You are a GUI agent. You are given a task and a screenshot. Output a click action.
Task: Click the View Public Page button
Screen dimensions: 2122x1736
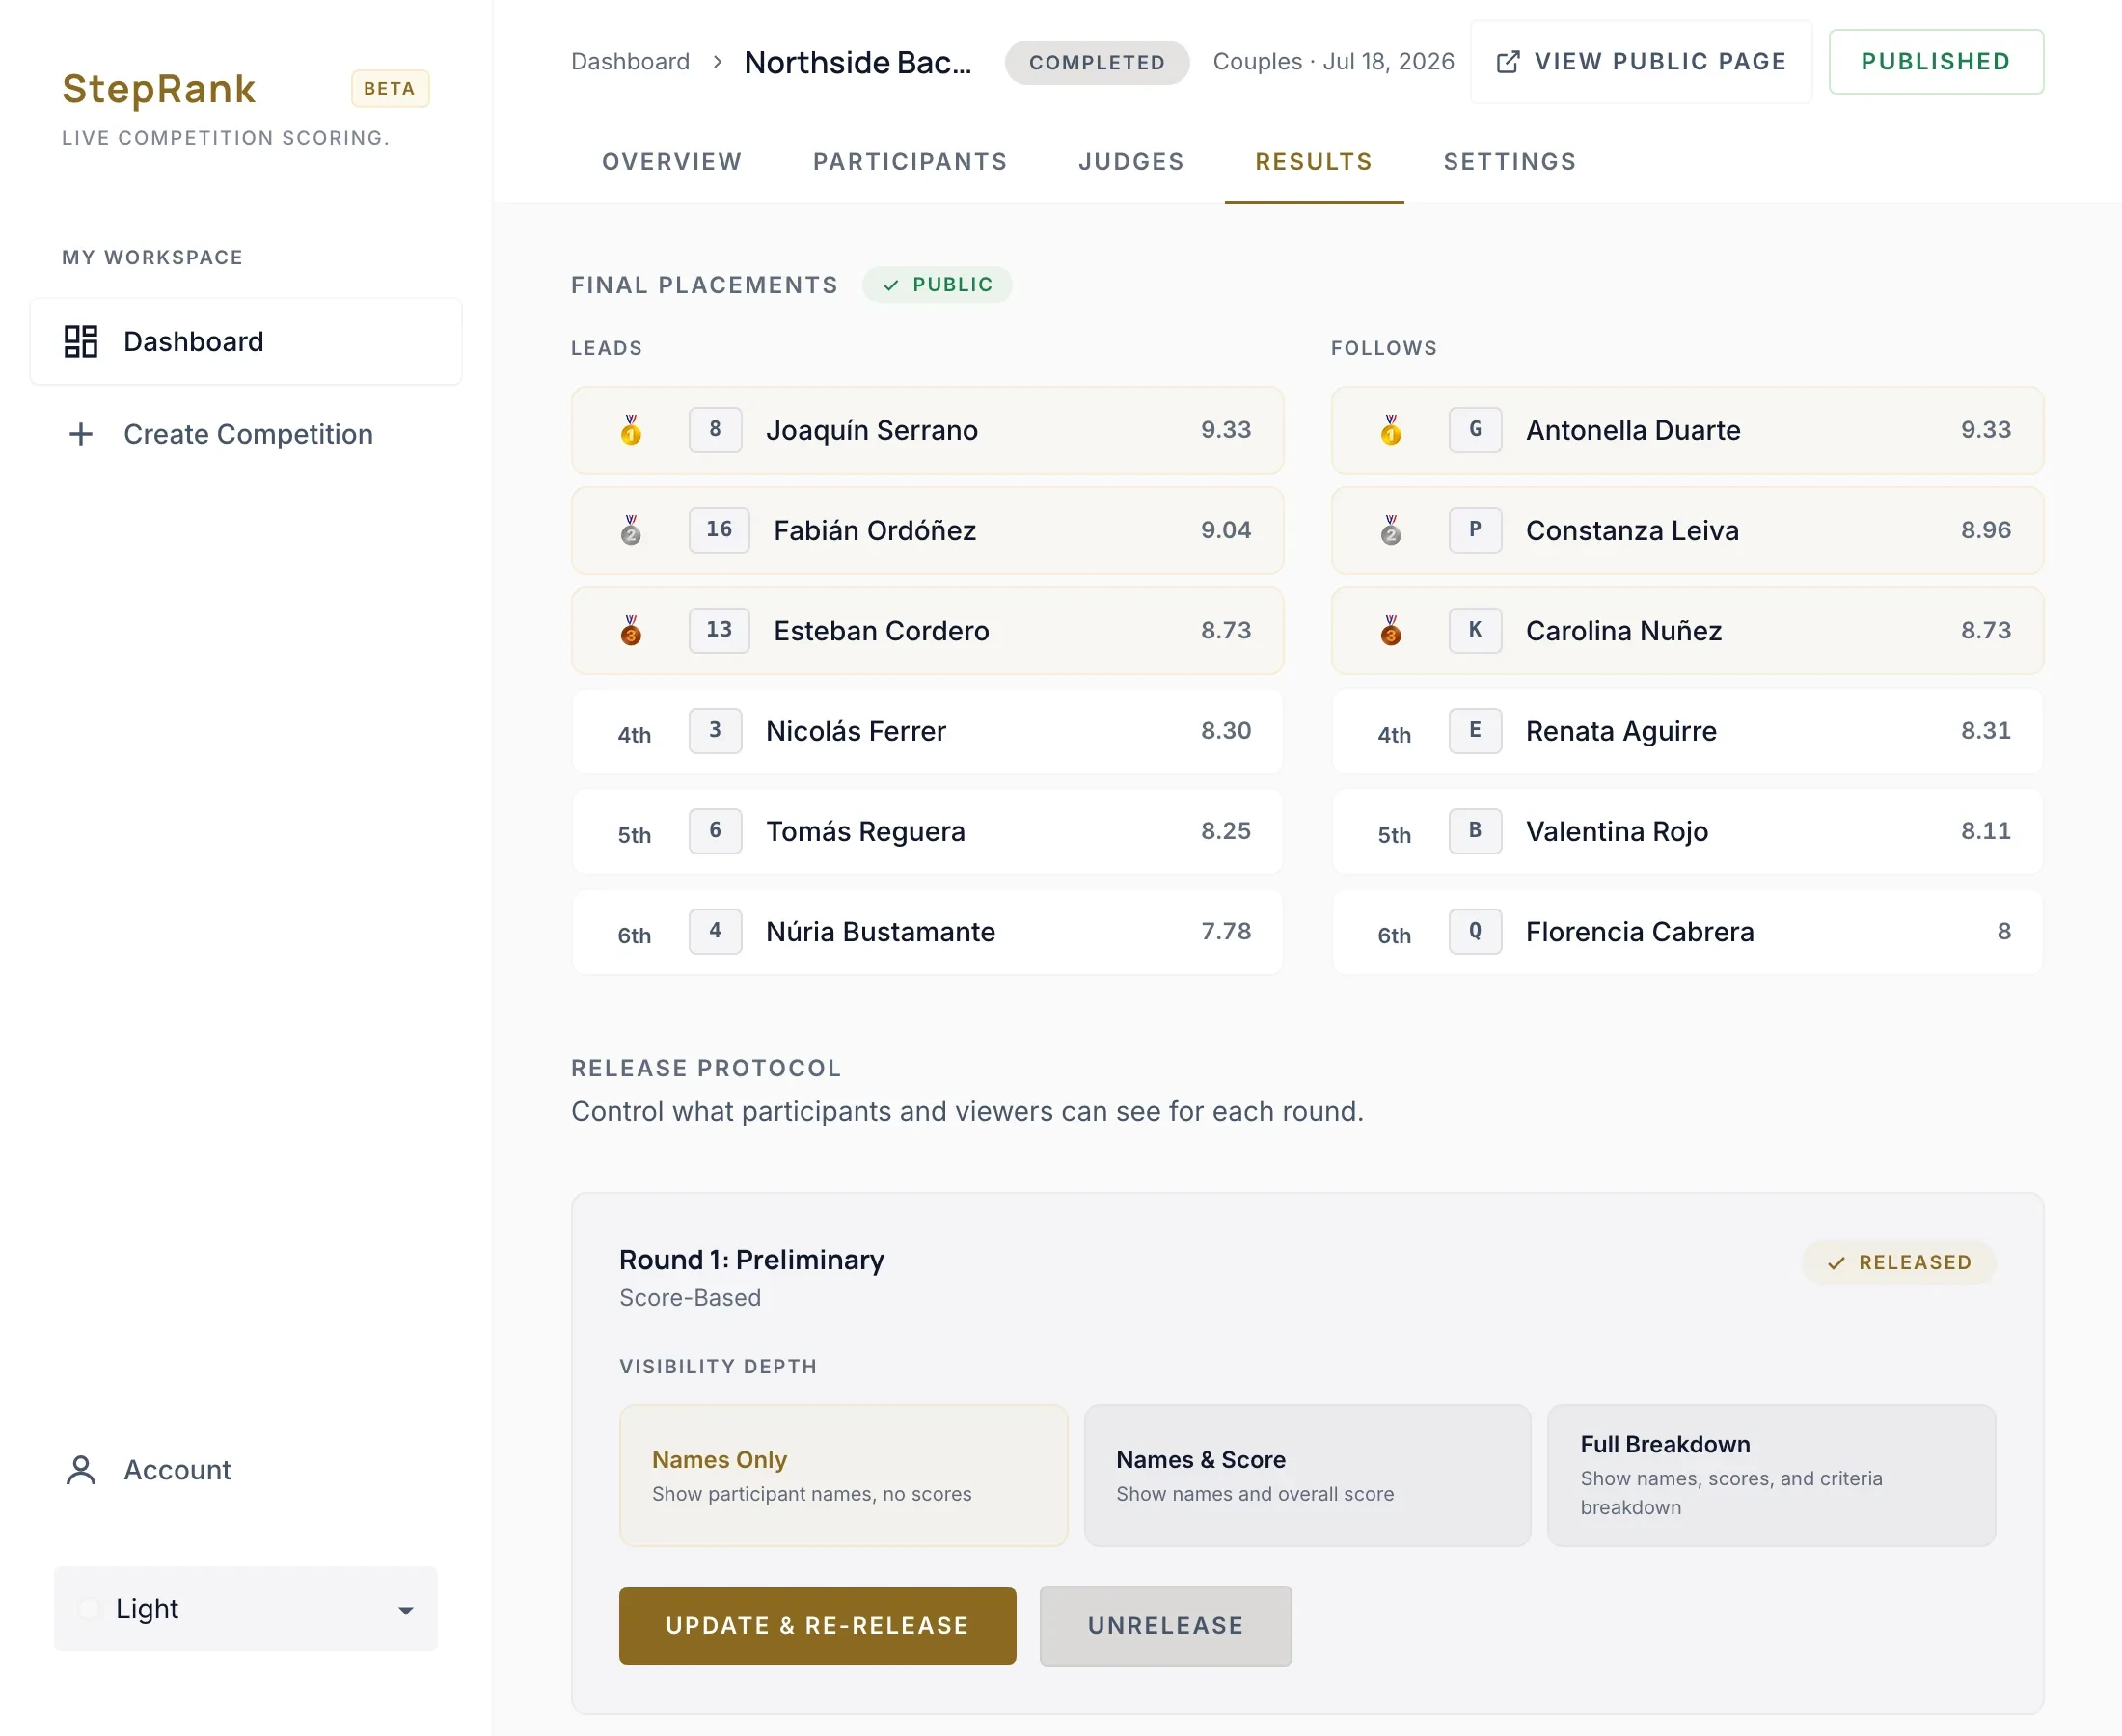pos(1641,62)
